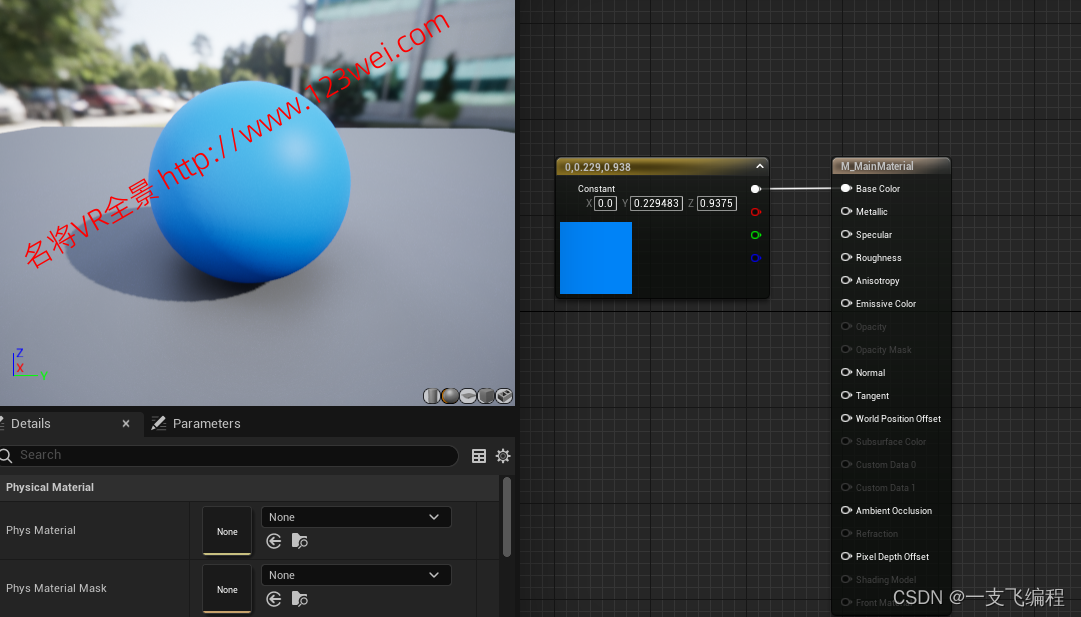Switch to the Parameters tab
The image size is (1081, 617).
(196, 424)
